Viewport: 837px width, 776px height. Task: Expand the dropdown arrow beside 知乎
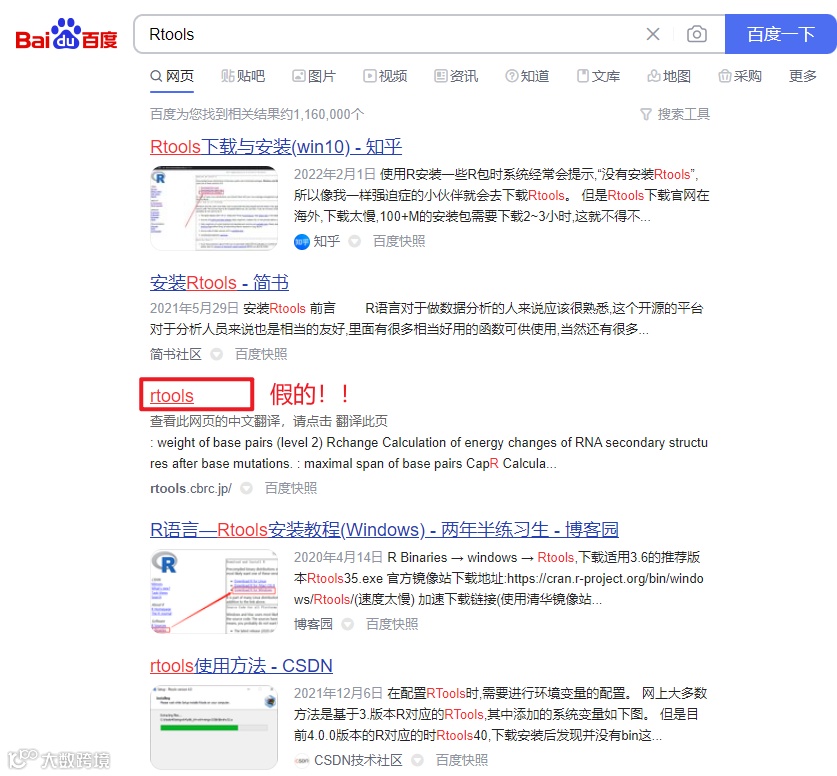coord(354,242)
